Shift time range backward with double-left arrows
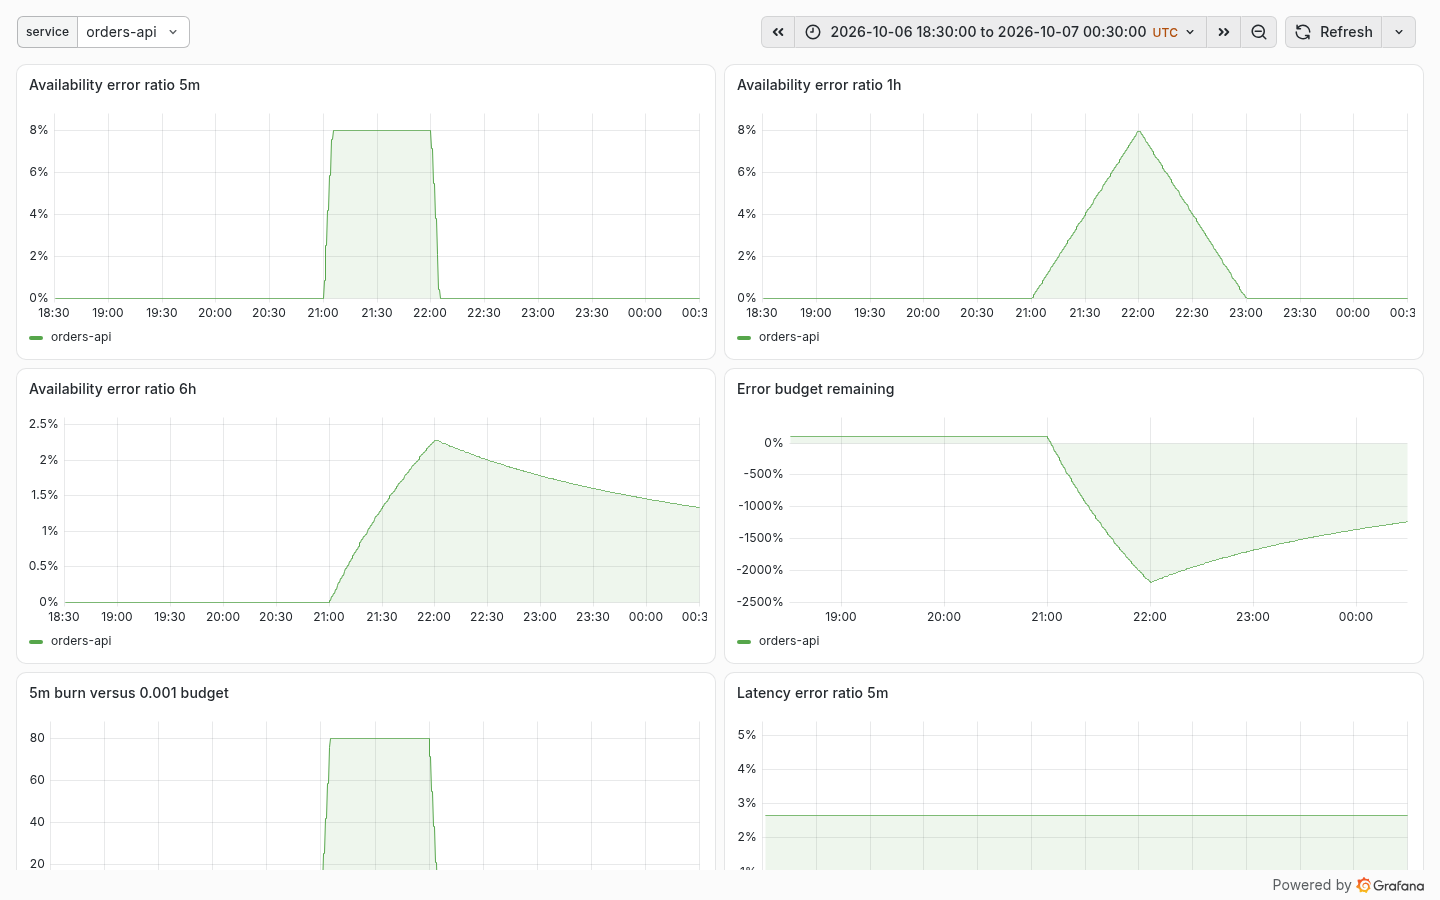The height and width of the screenshot is (900, 1440). 778,32
